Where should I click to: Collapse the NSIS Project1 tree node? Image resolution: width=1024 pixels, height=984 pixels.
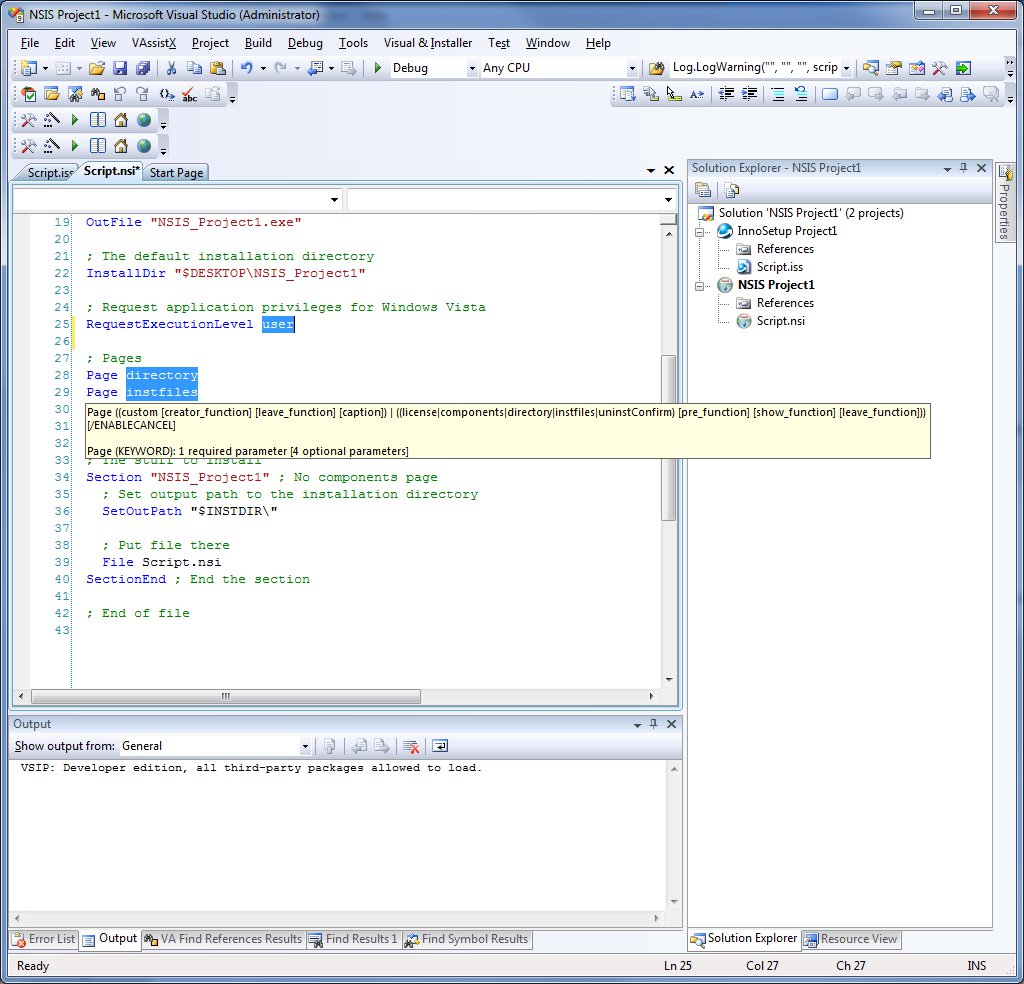coord(699,286)
